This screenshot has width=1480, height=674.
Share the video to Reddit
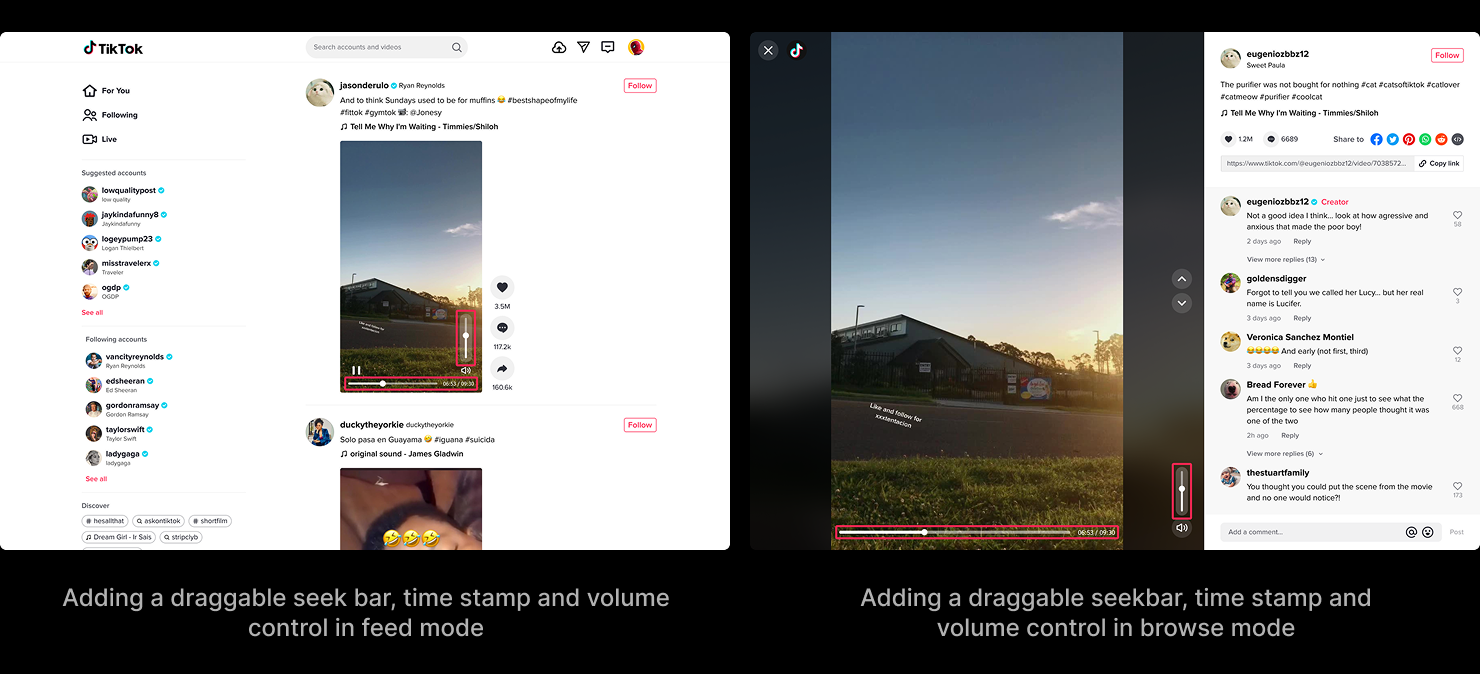click(x=1441, y=139)
